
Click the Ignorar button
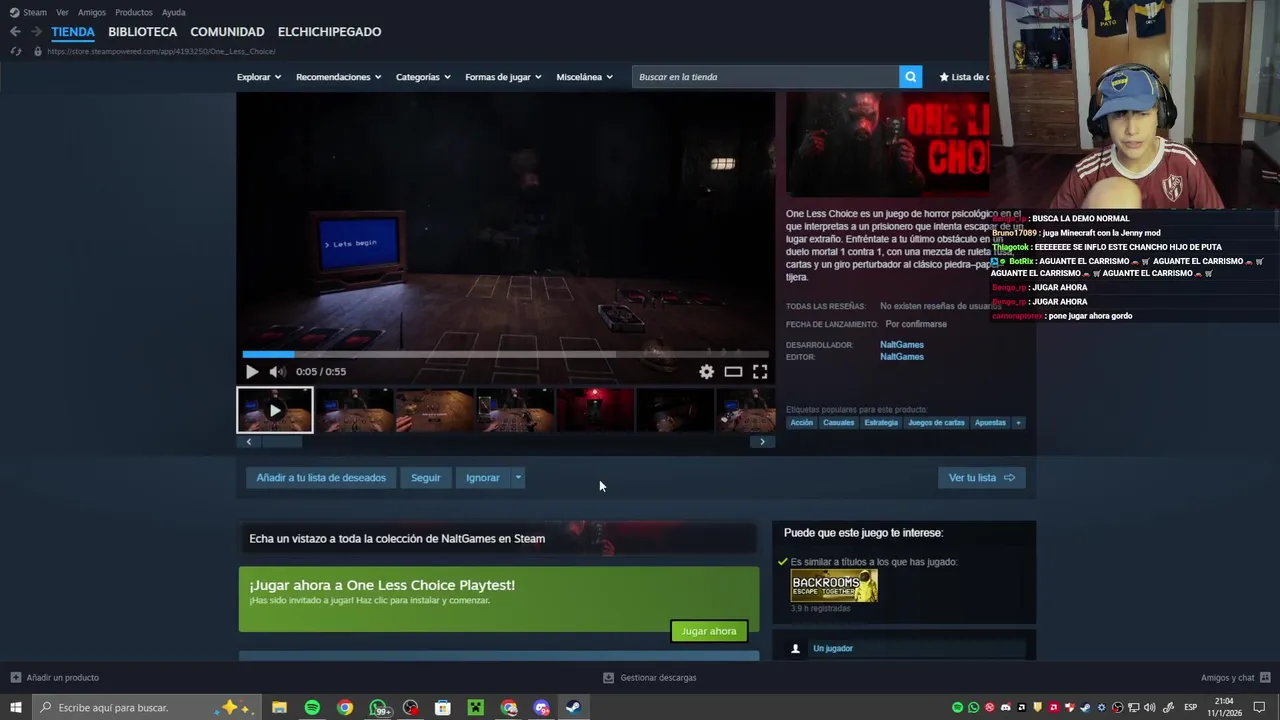[x=482, y=478]
